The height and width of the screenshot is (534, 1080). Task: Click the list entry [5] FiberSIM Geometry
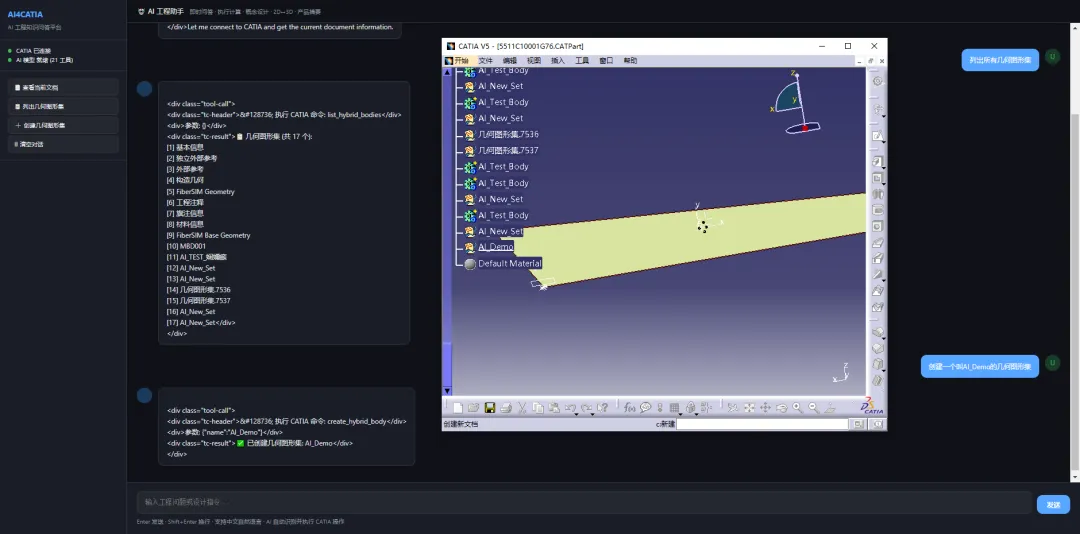click(x=200, y=192)
